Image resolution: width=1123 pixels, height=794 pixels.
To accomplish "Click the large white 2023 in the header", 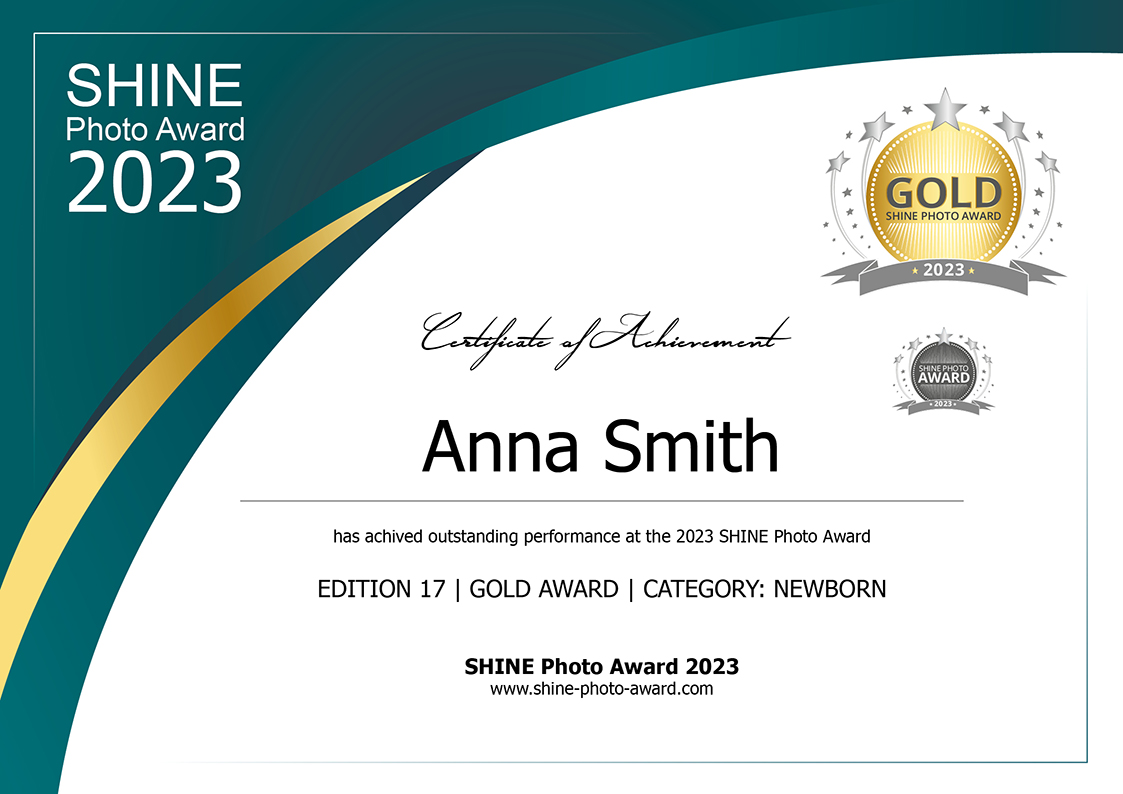I will pos(154,182).
